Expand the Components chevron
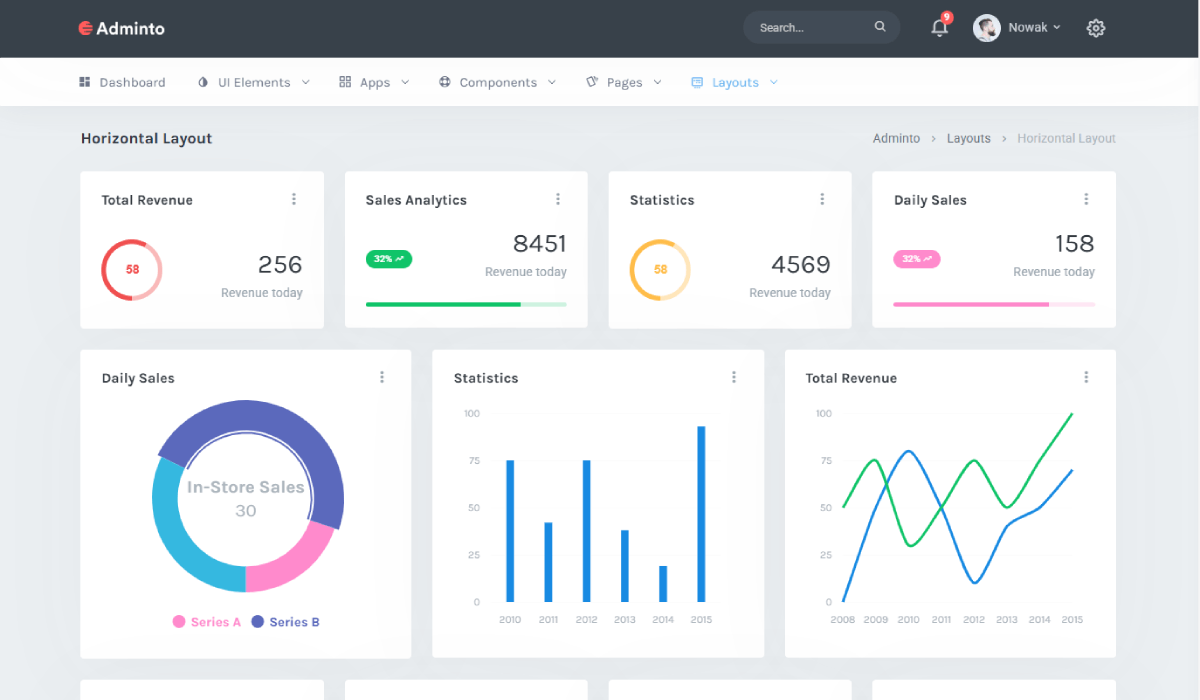The height and width of the screenshot is (700, 1200). point(552,82)
